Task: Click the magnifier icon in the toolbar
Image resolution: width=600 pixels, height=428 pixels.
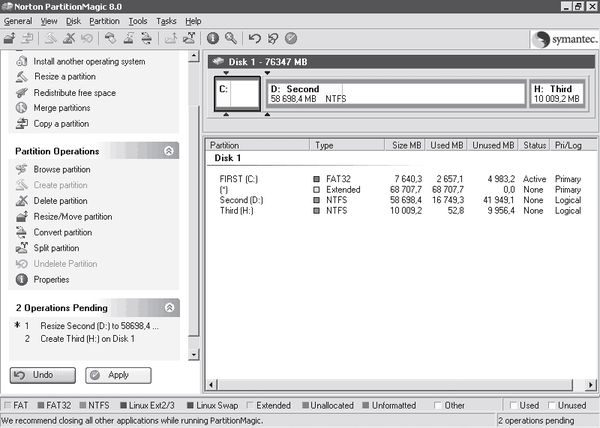Action: pos(230,38)
